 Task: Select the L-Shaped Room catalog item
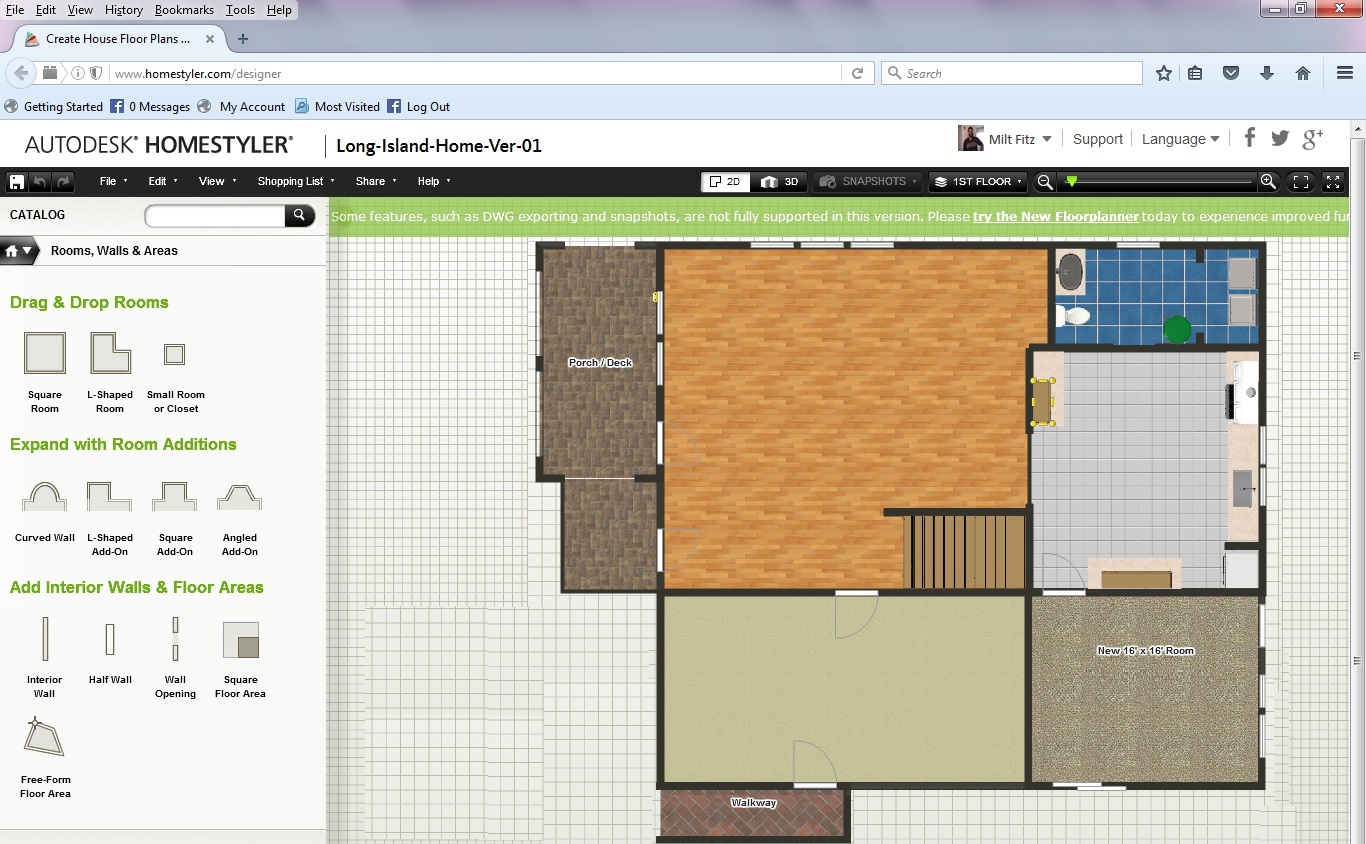(110, 353)
